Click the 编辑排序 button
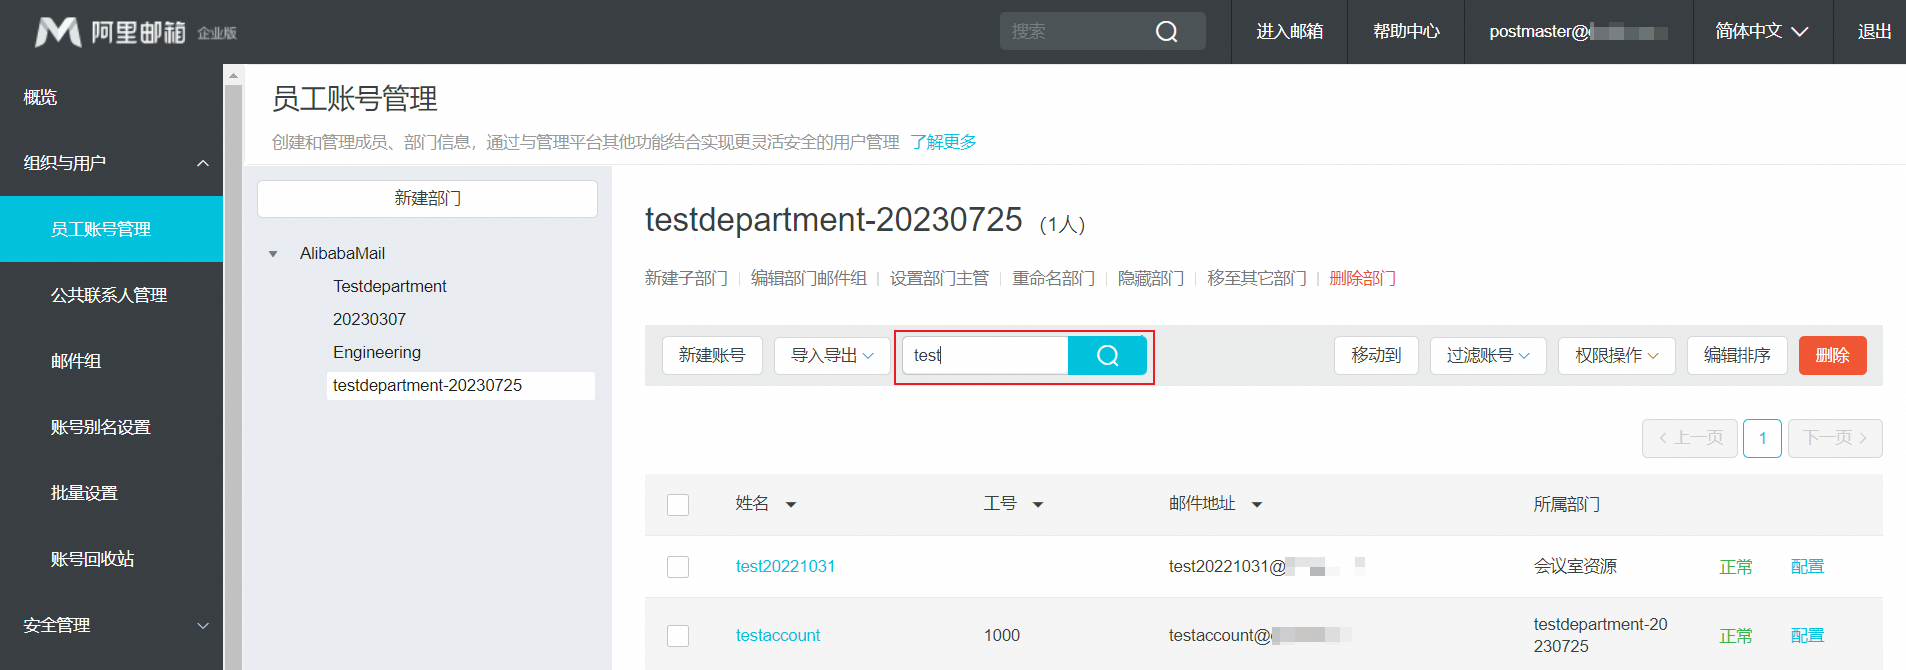The height and width of the screenshot is (670, 1906). click(1737, 356)
